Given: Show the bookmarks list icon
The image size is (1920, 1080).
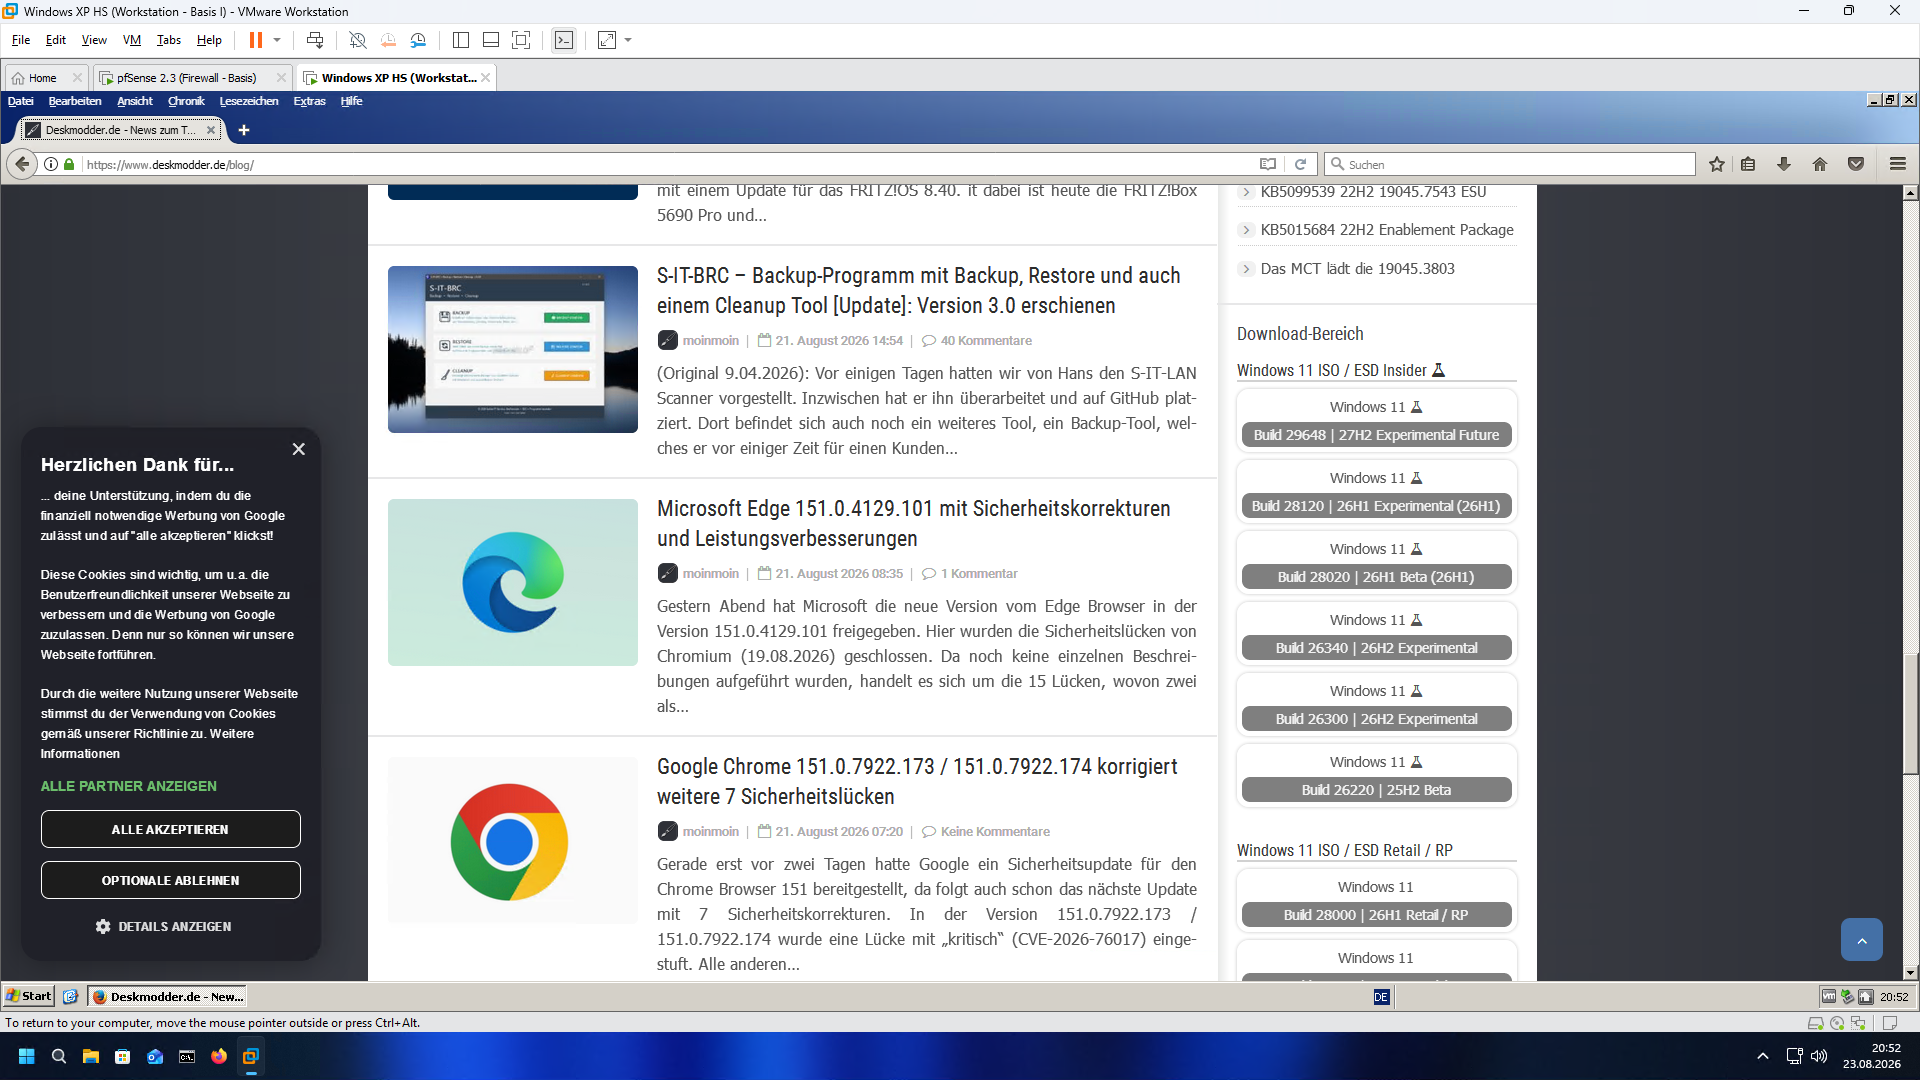Looking at the screenshot, I should (x=1748, y=164).
